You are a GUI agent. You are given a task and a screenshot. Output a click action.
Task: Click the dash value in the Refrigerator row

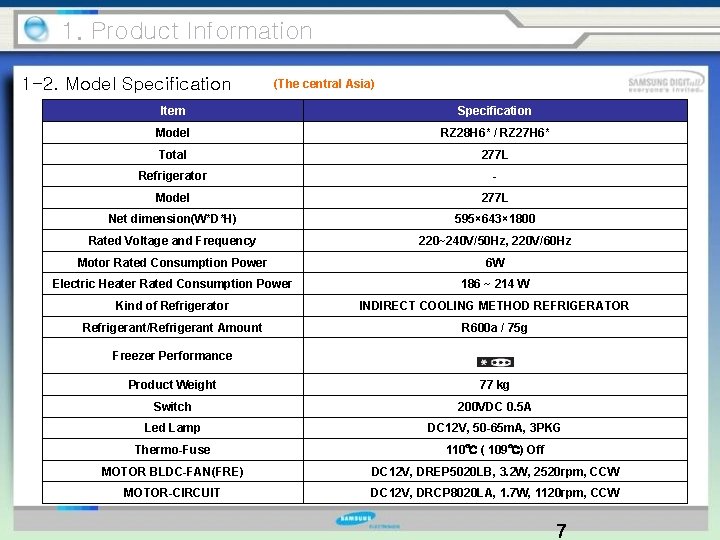(494, 176)
